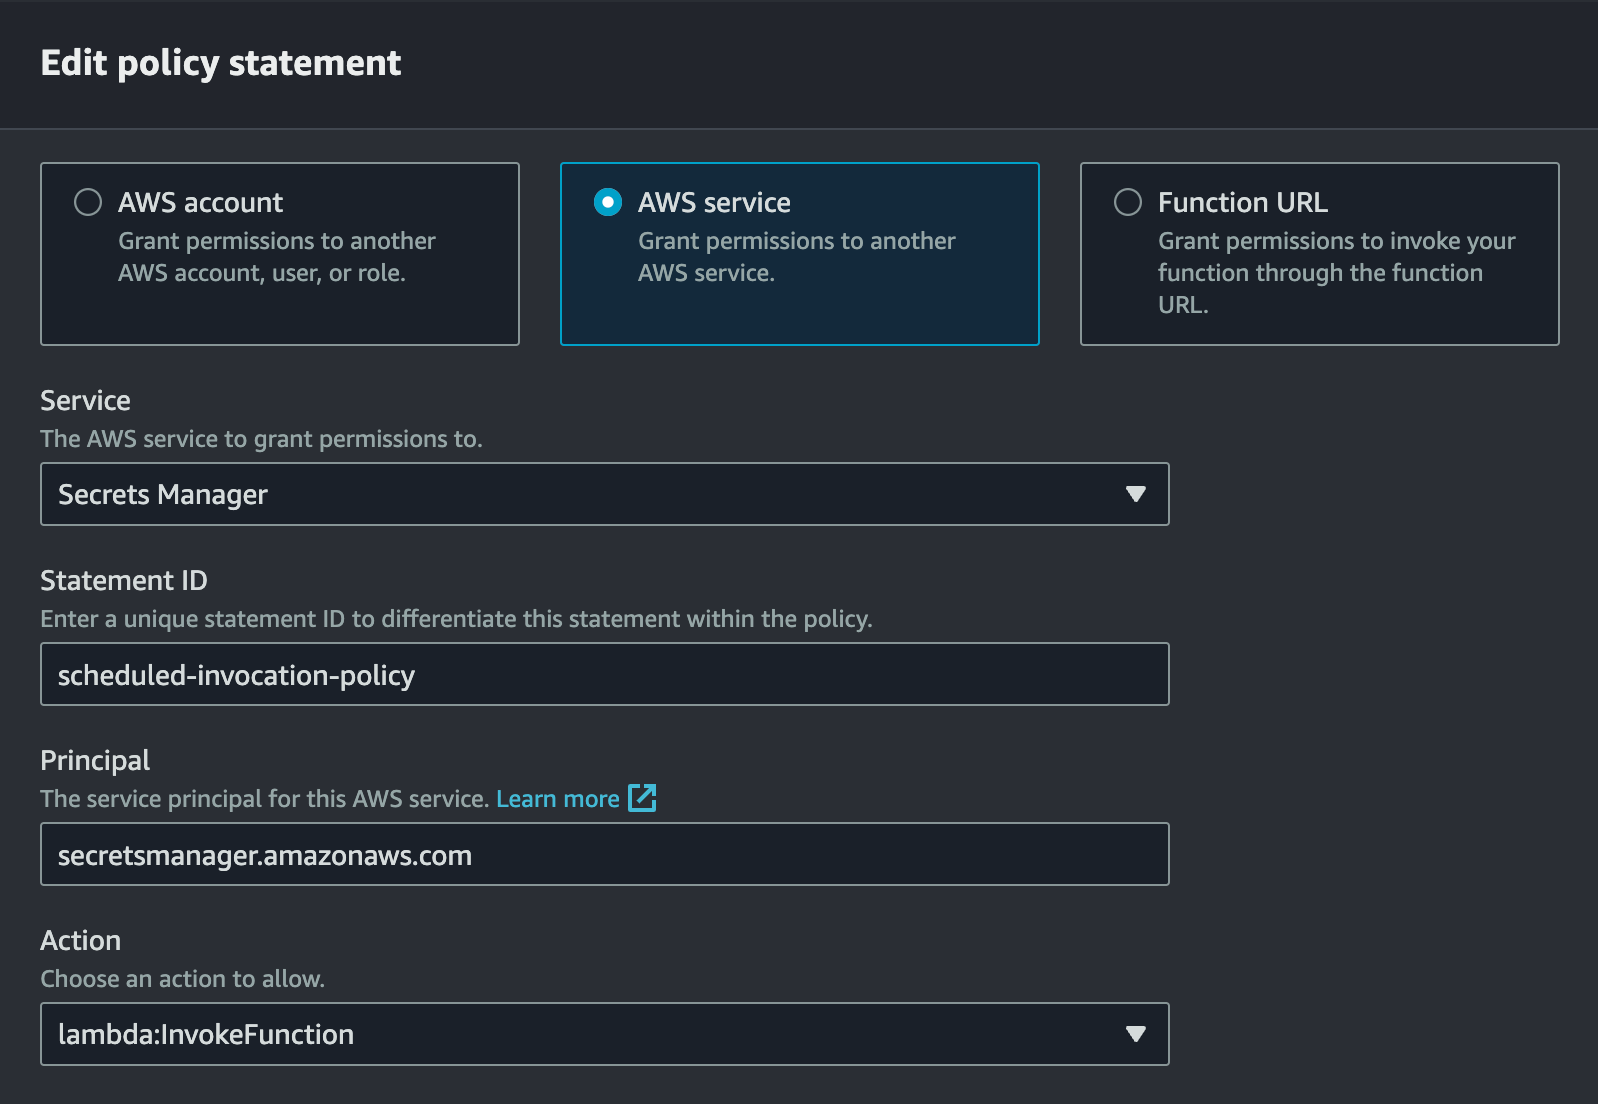Open the Learn more link for Principal
Screen dimensions: 1598x1104
pos(558,799)
